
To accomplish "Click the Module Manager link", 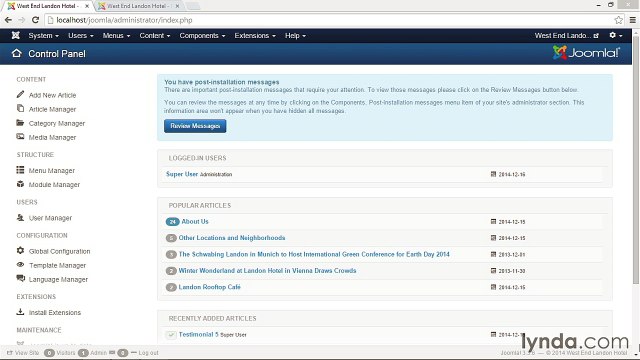I will [x=54, y=184].
